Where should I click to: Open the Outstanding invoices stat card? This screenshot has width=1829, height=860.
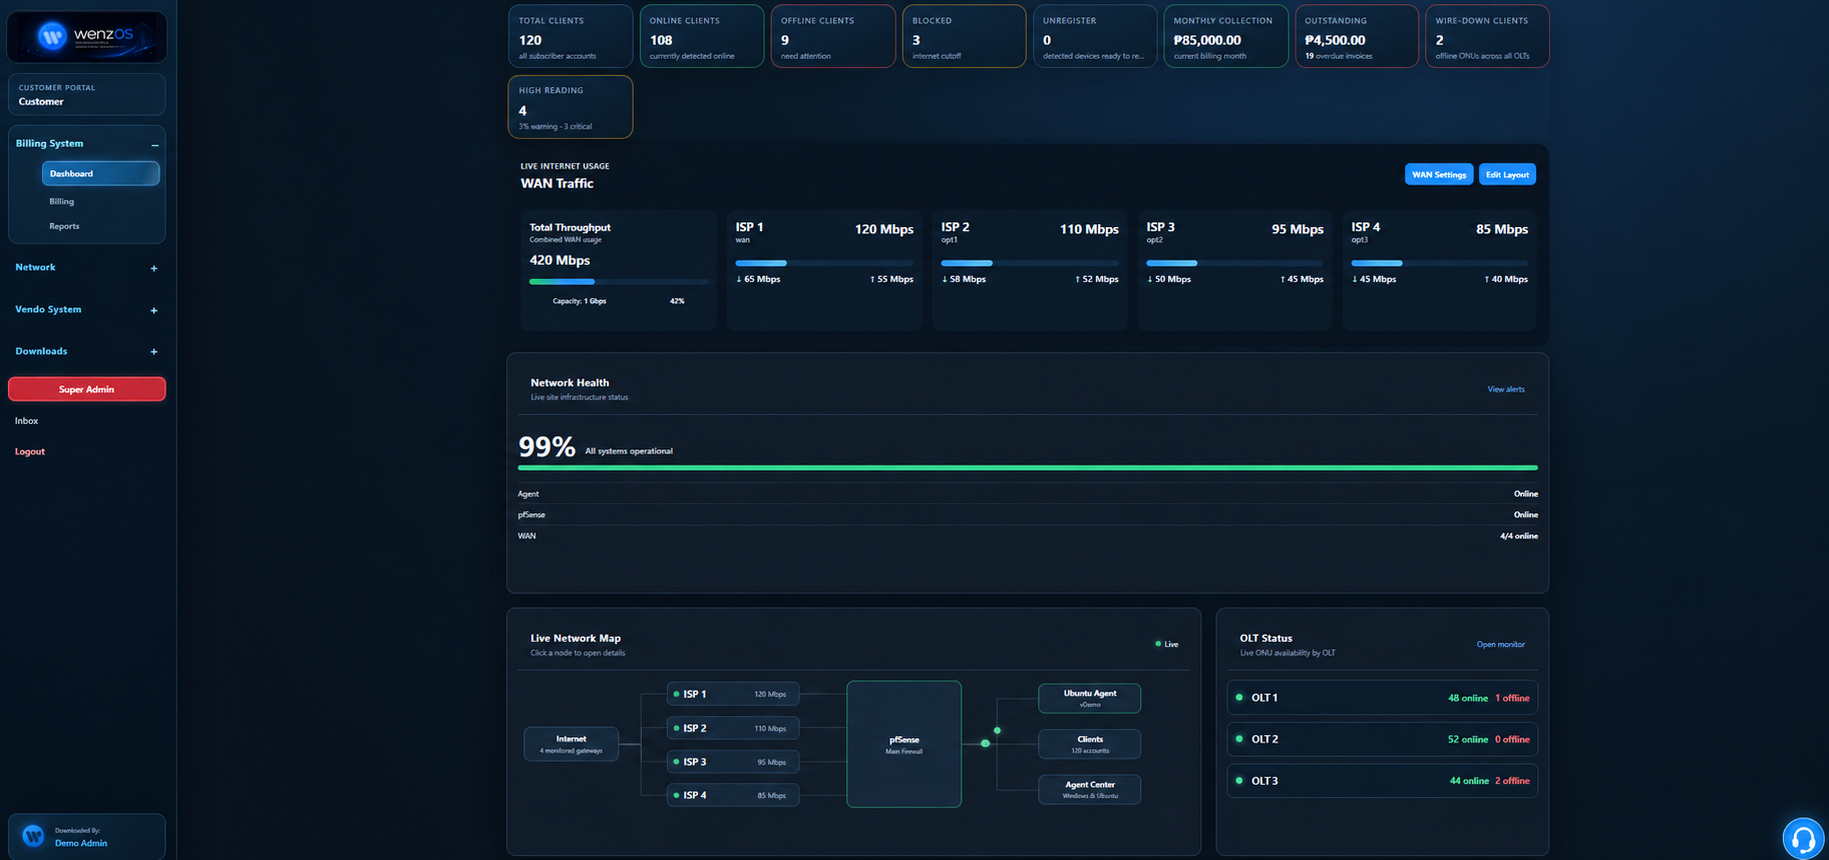click(x=1357, y=36)
